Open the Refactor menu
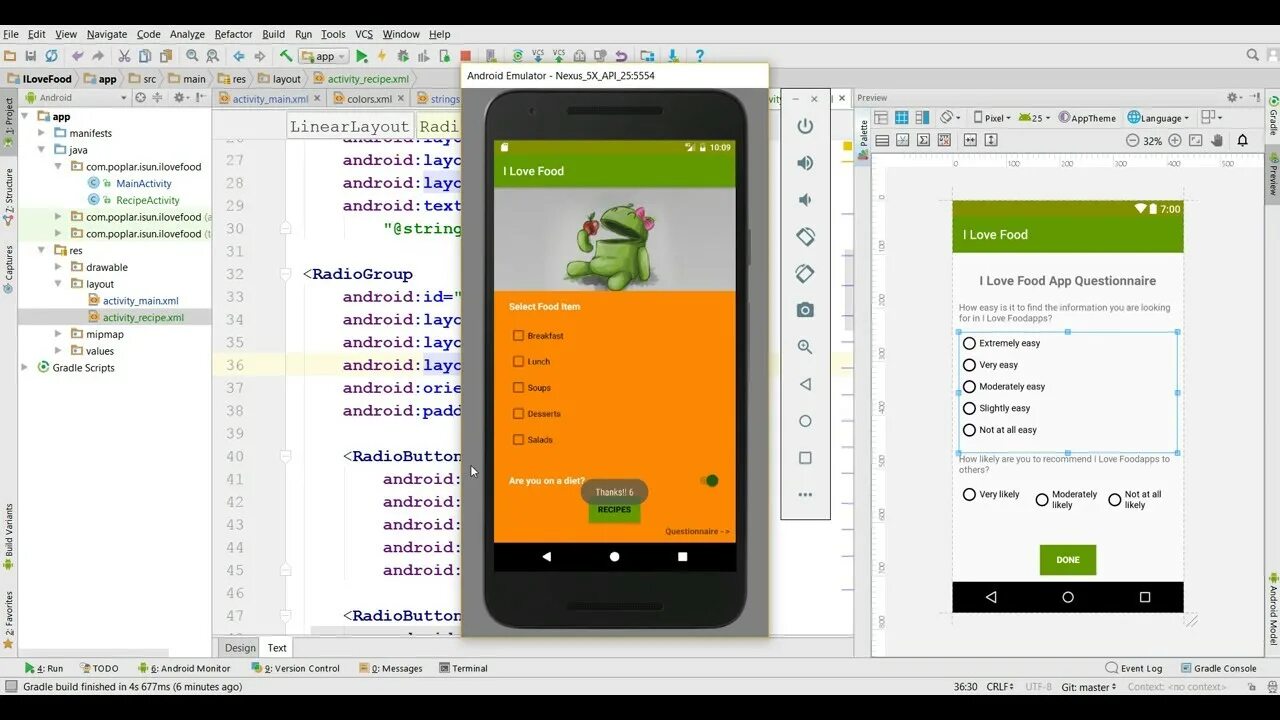The width and height of the screenshot is (1280, 720). point(233,34)
